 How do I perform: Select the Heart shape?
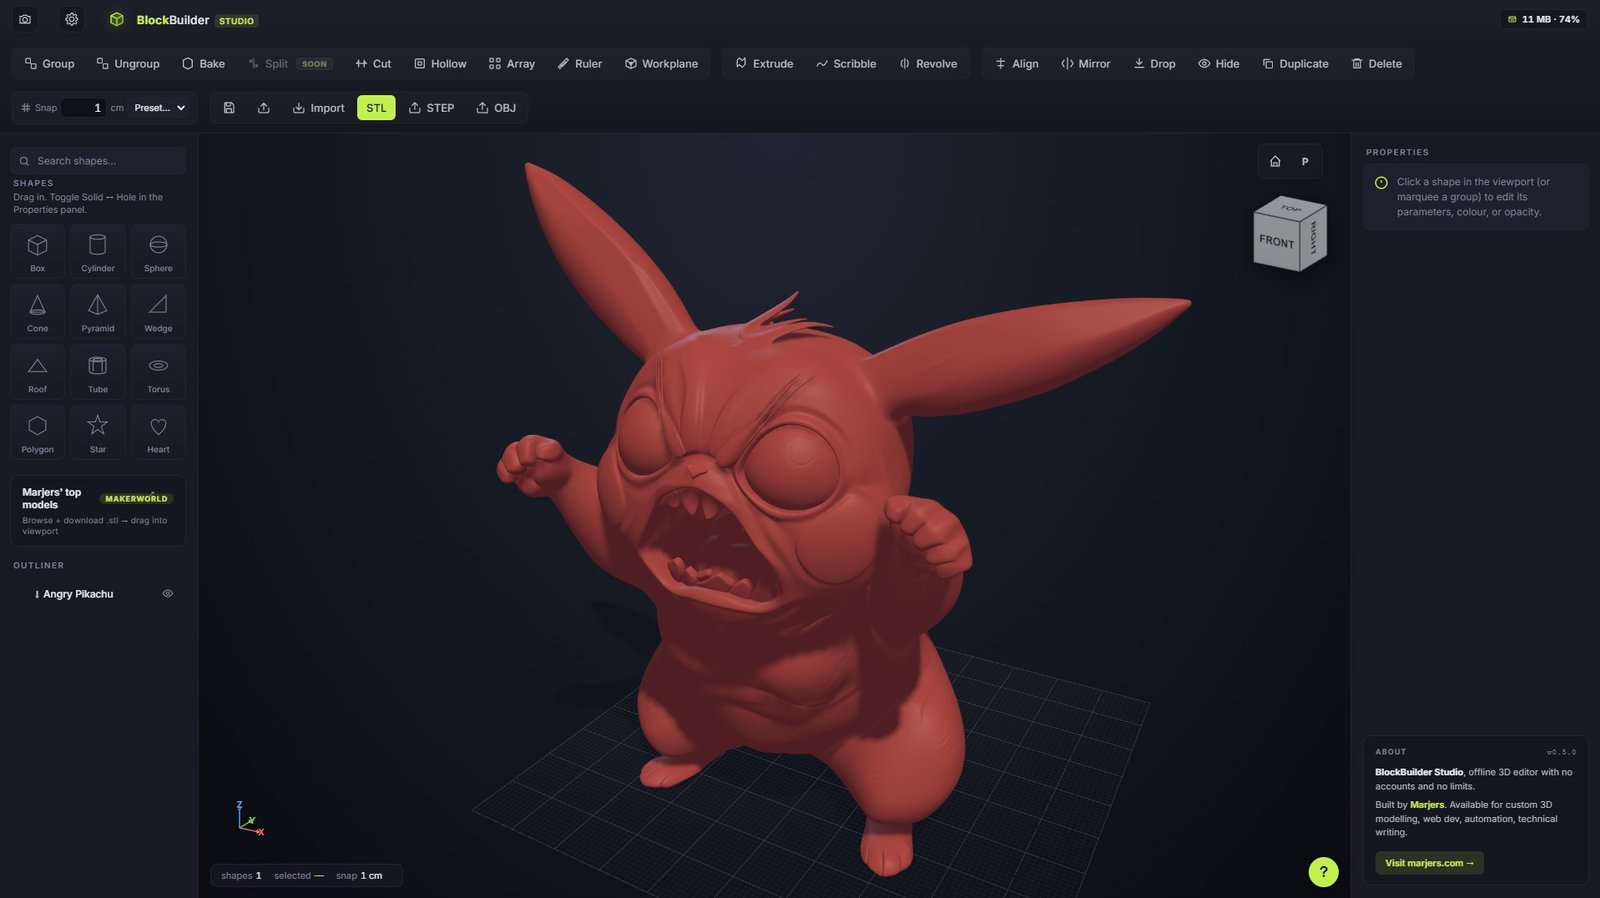pyautogui.click(x=158, y=432)
